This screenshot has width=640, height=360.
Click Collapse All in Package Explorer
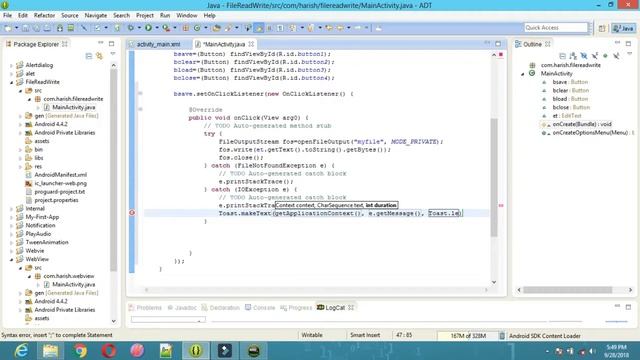pos(89,56)
